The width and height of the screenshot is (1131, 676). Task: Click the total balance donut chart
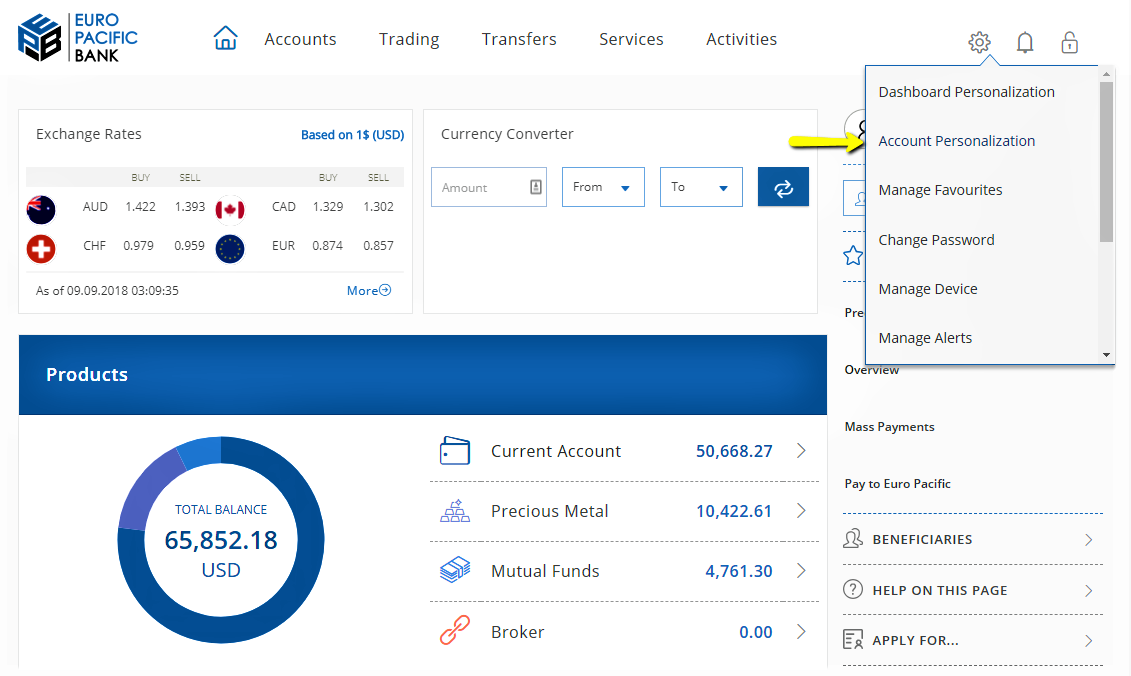coord(221,540)
